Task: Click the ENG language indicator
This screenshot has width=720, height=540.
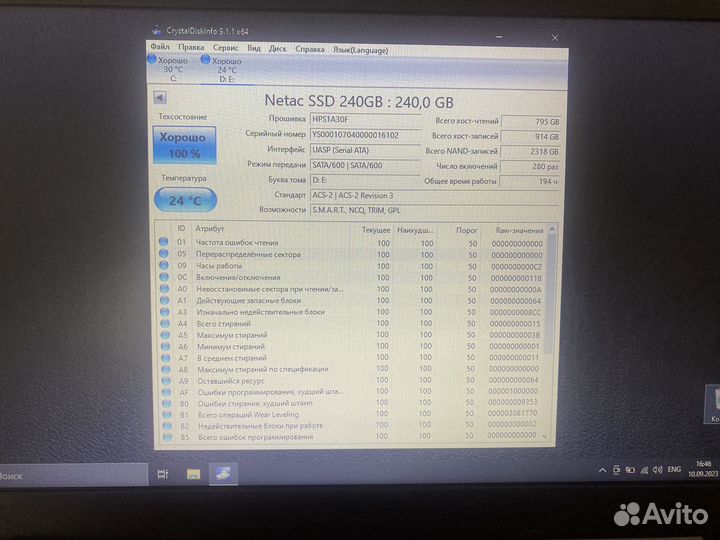Action: pyautogui.click(x=674, y=469)
